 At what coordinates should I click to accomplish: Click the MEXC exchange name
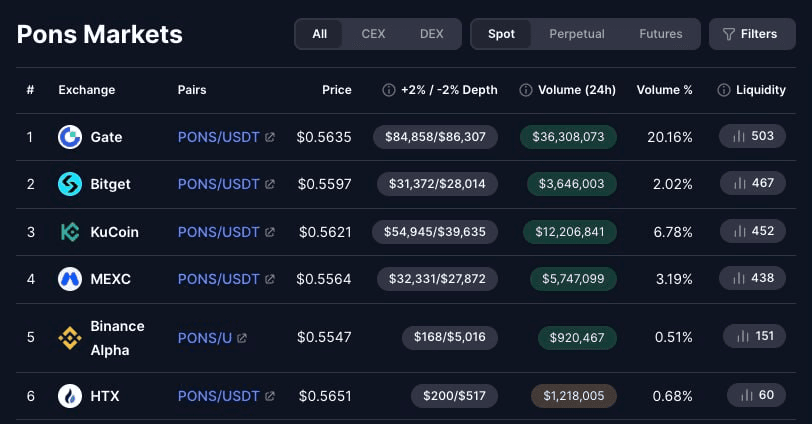click(110, 279)
